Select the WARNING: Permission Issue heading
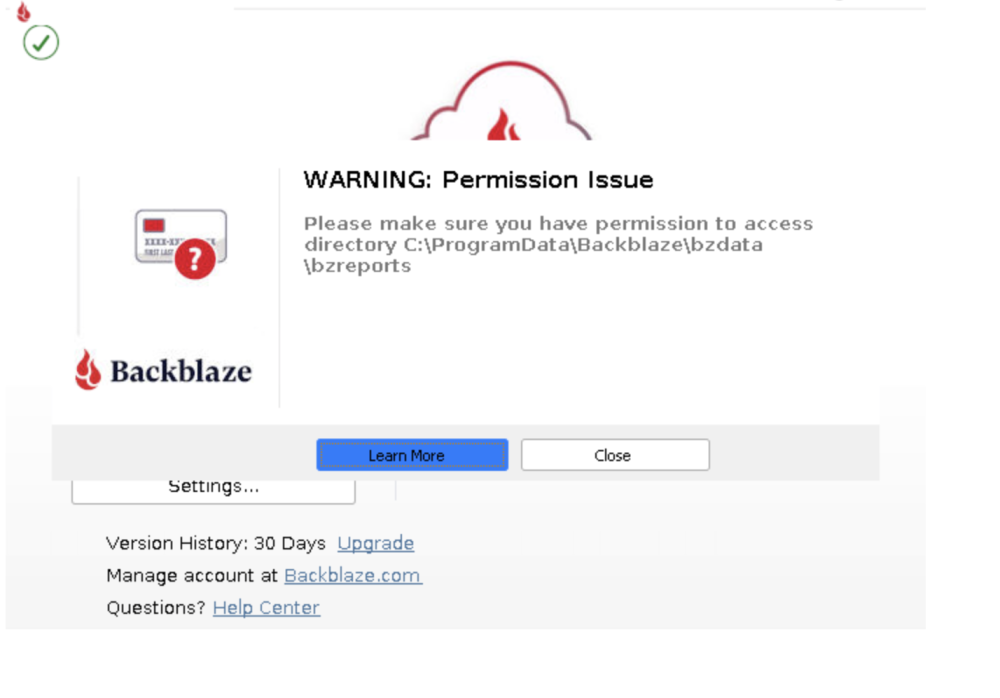The width and height of the screenshot is (1000, 698). 478,180
